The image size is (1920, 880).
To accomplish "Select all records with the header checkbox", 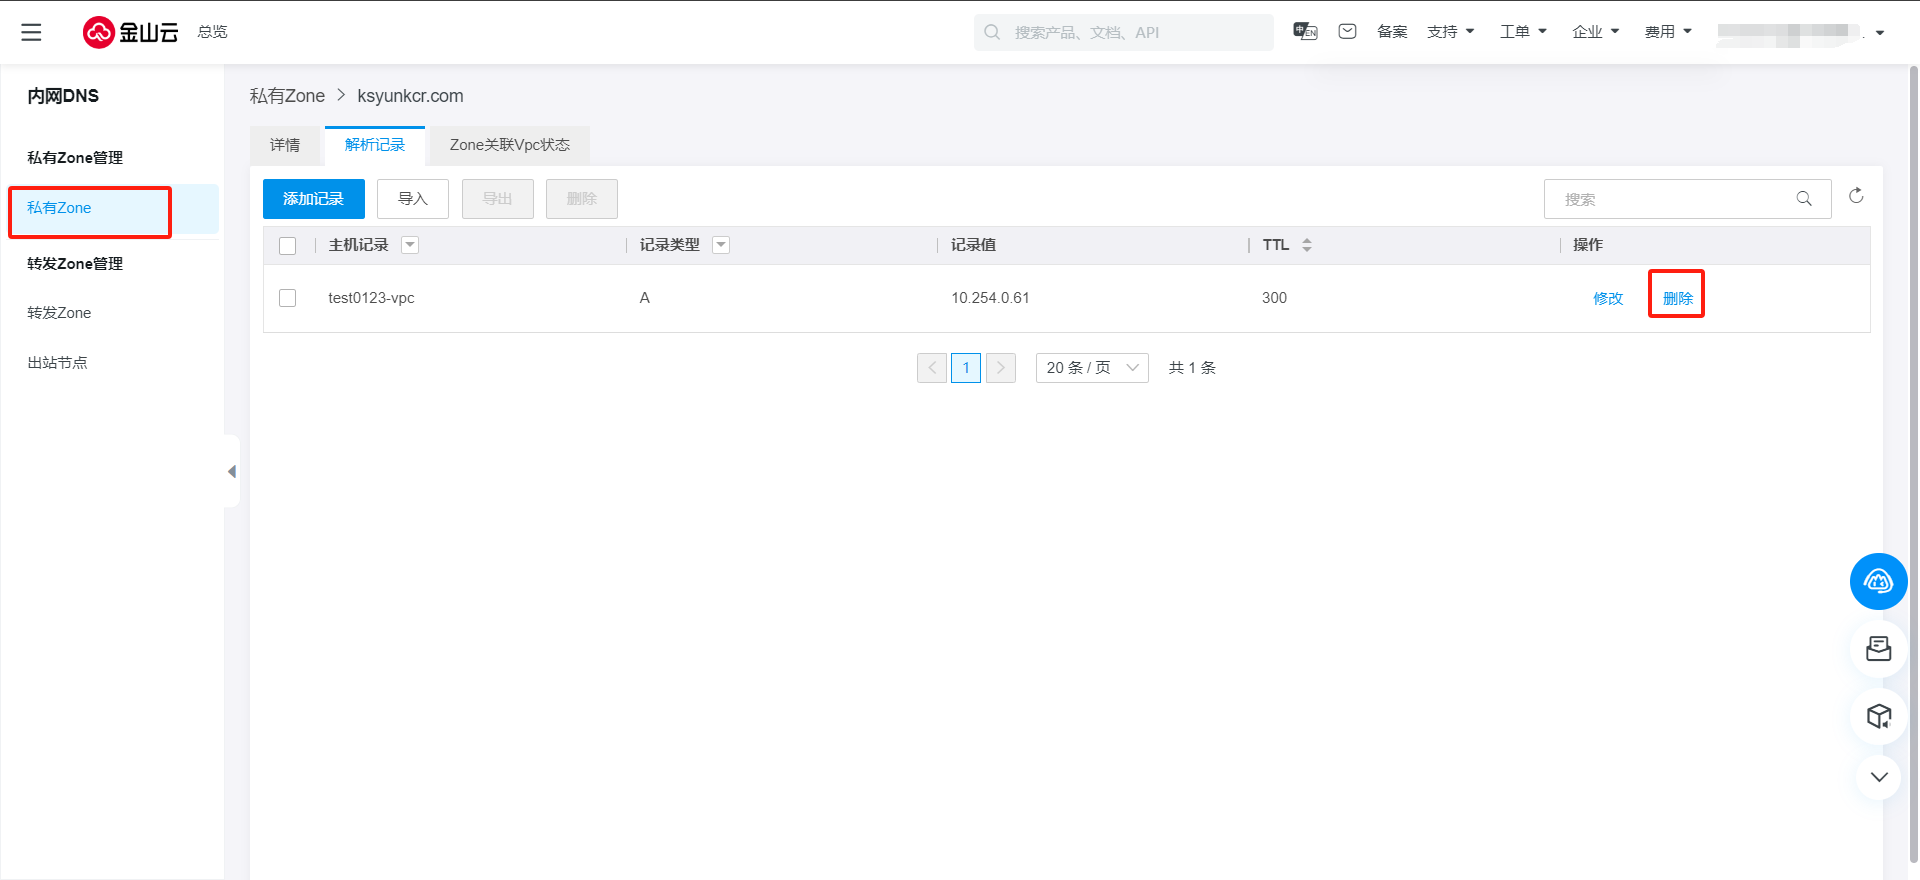I will tap(288, 246).
